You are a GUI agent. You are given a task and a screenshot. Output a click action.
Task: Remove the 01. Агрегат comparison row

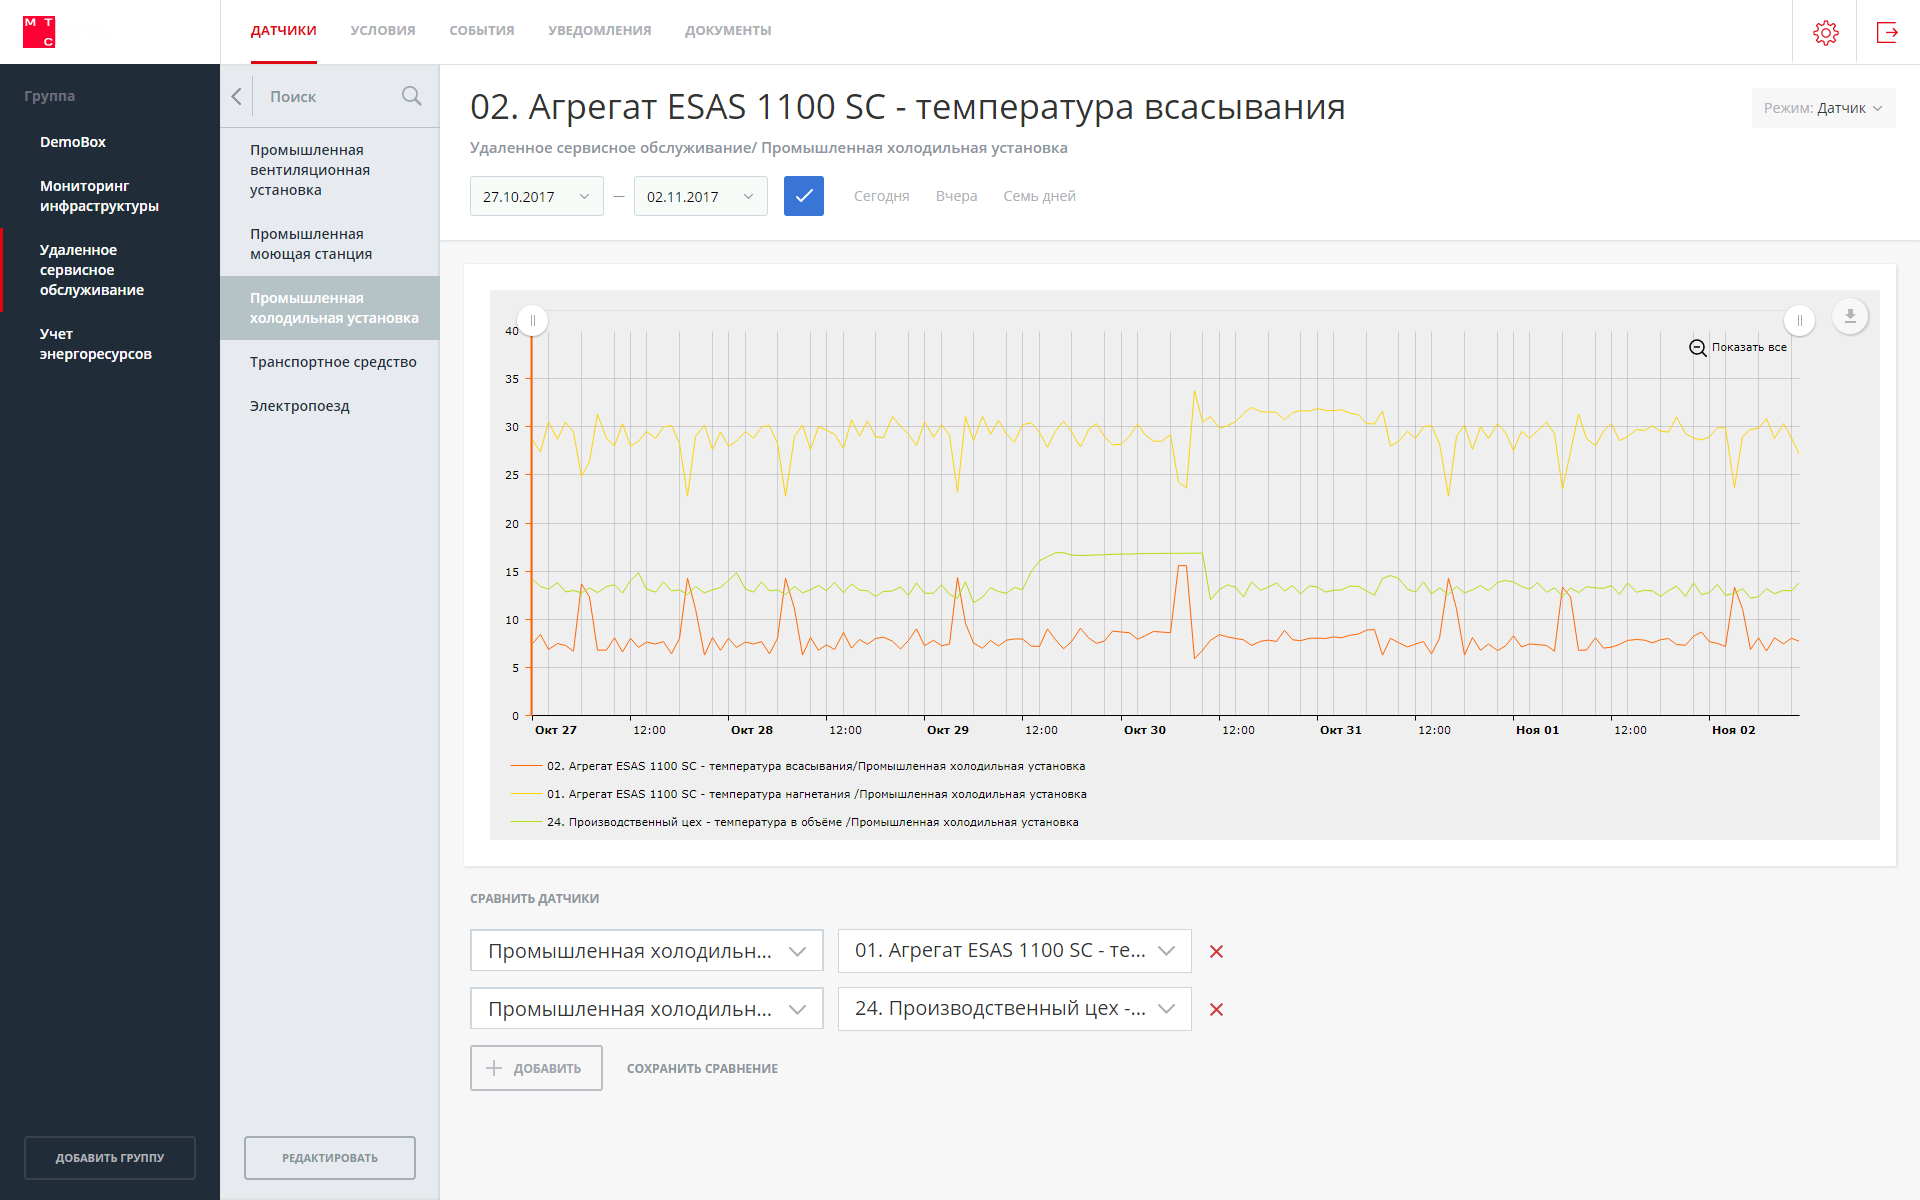[1216, 951]
